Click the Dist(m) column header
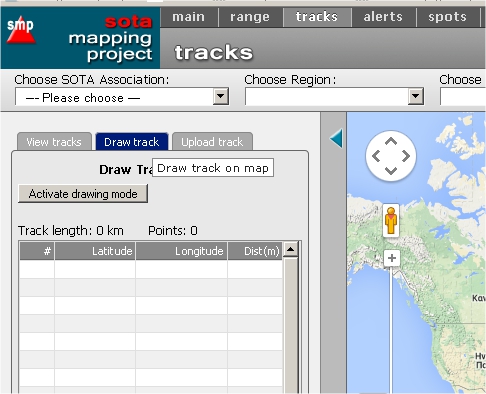This screenshot has height=394, width=486. point(255,251)
